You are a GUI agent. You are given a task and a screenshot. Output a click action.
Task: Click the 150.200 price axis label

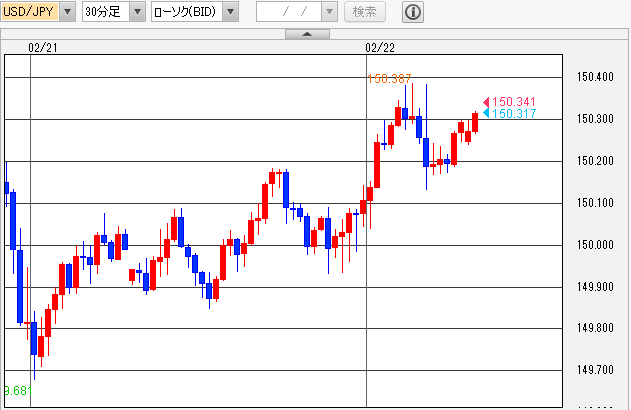595,161
